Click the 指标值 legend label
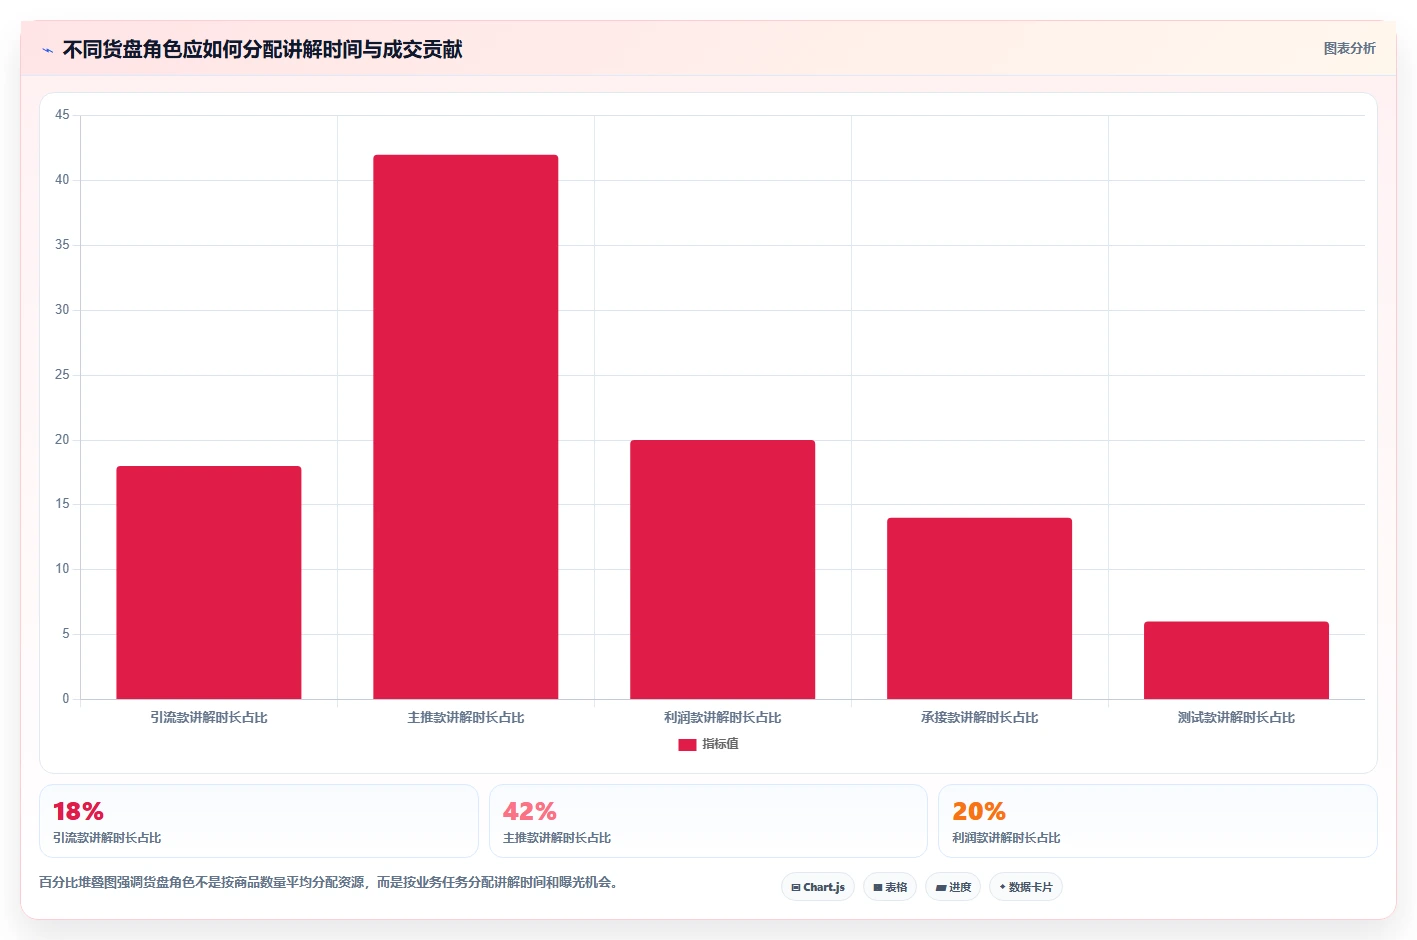 (x=720, y=744)
